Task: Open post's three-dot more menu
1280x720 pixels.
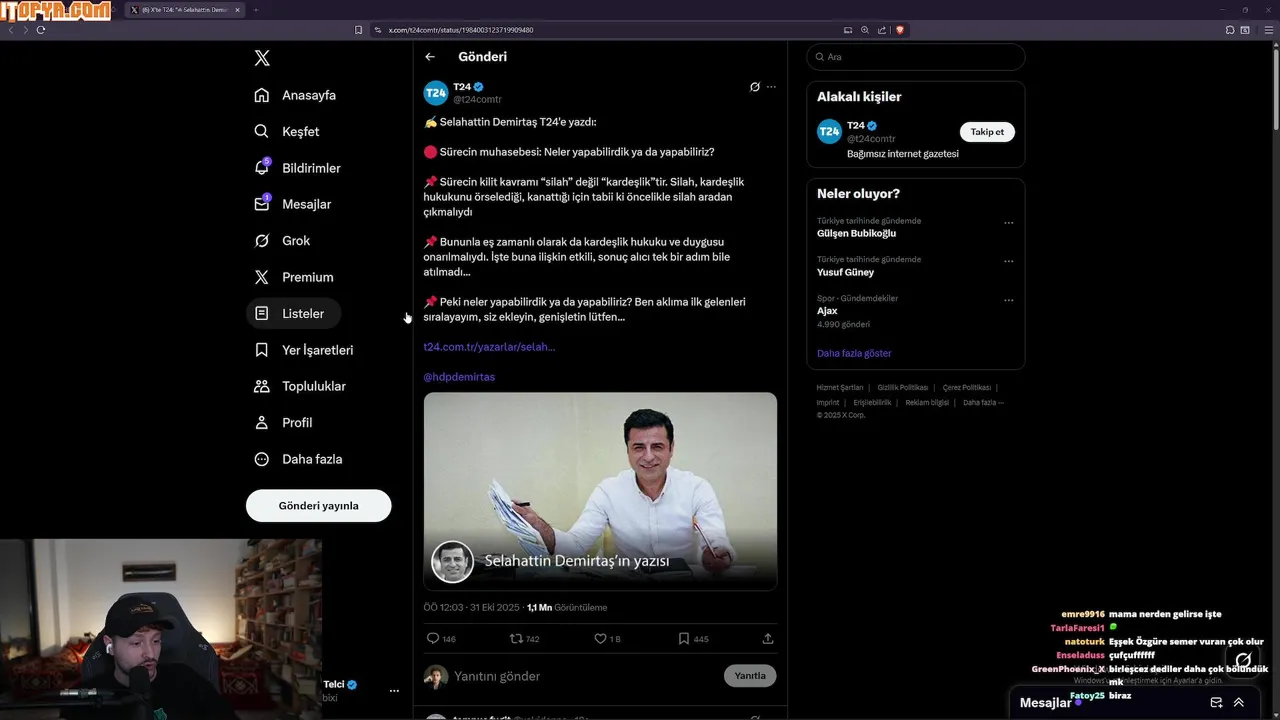Action: [x=771, y=87]
